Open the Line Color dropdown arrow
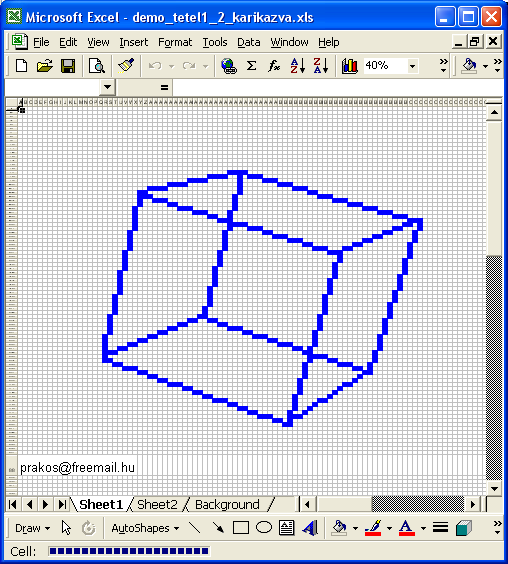 point(389,528)
